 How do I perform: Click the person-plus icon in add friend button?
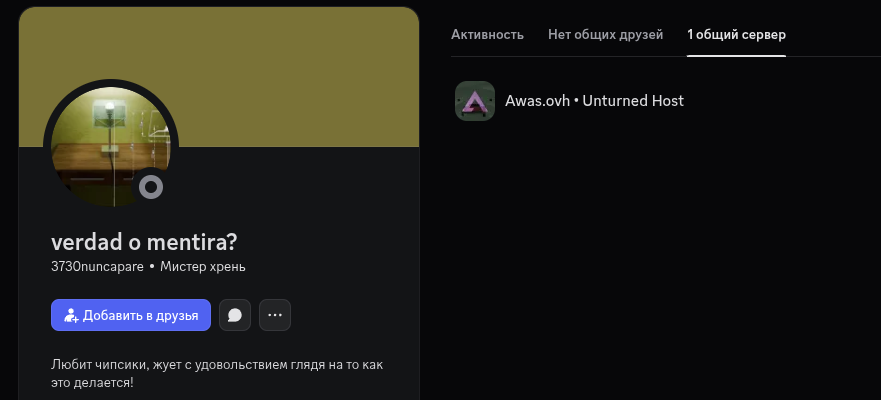click(71, 315)
